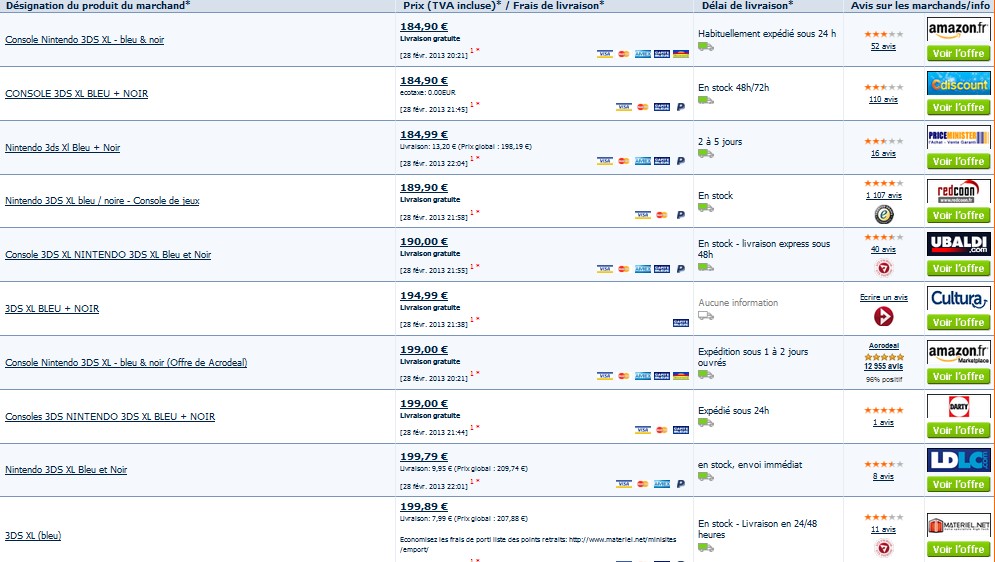Click Voir l'offre for Ubaldi
Image resolution: width=995 pixels, height=562 pixels.
(x=958, y=268)
